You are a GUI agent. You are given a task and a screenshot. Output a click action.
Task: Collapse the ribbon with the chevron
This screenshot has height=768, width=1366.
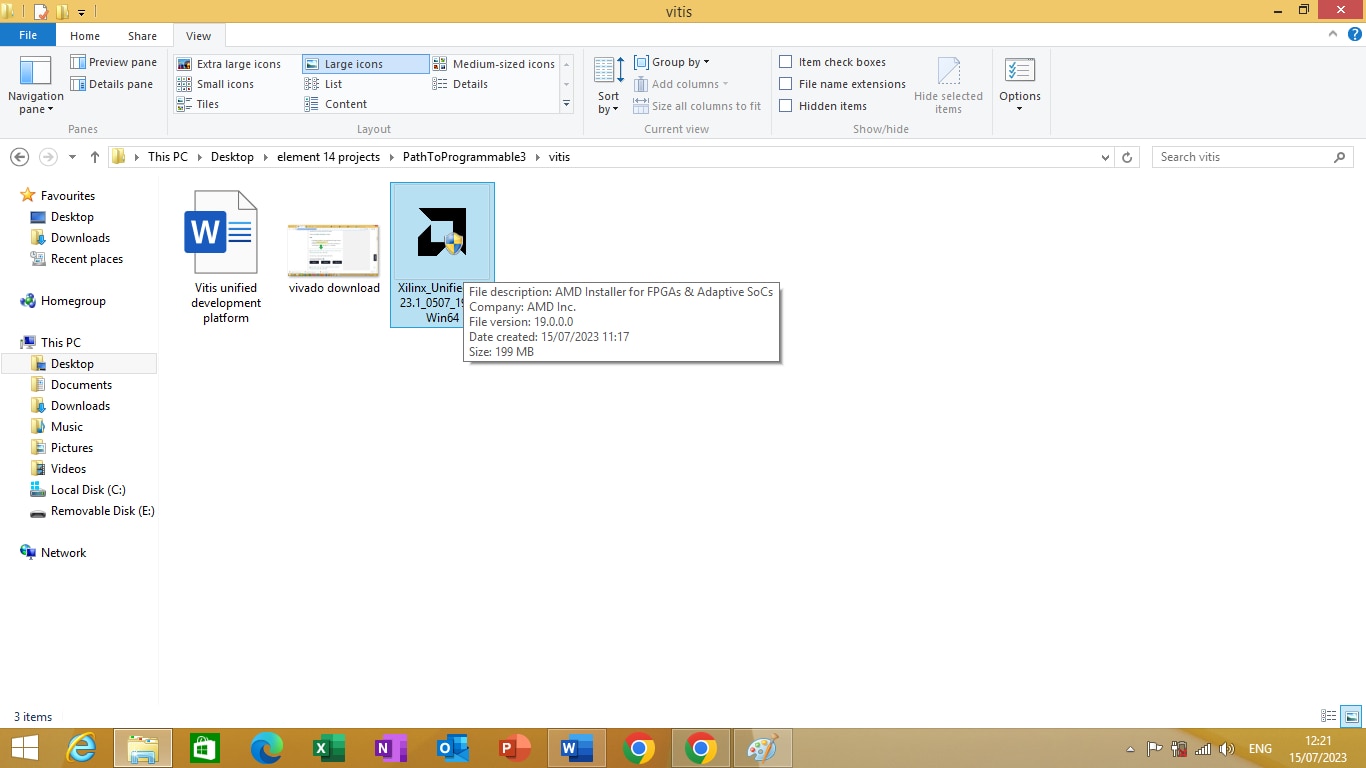[1332, 34]
